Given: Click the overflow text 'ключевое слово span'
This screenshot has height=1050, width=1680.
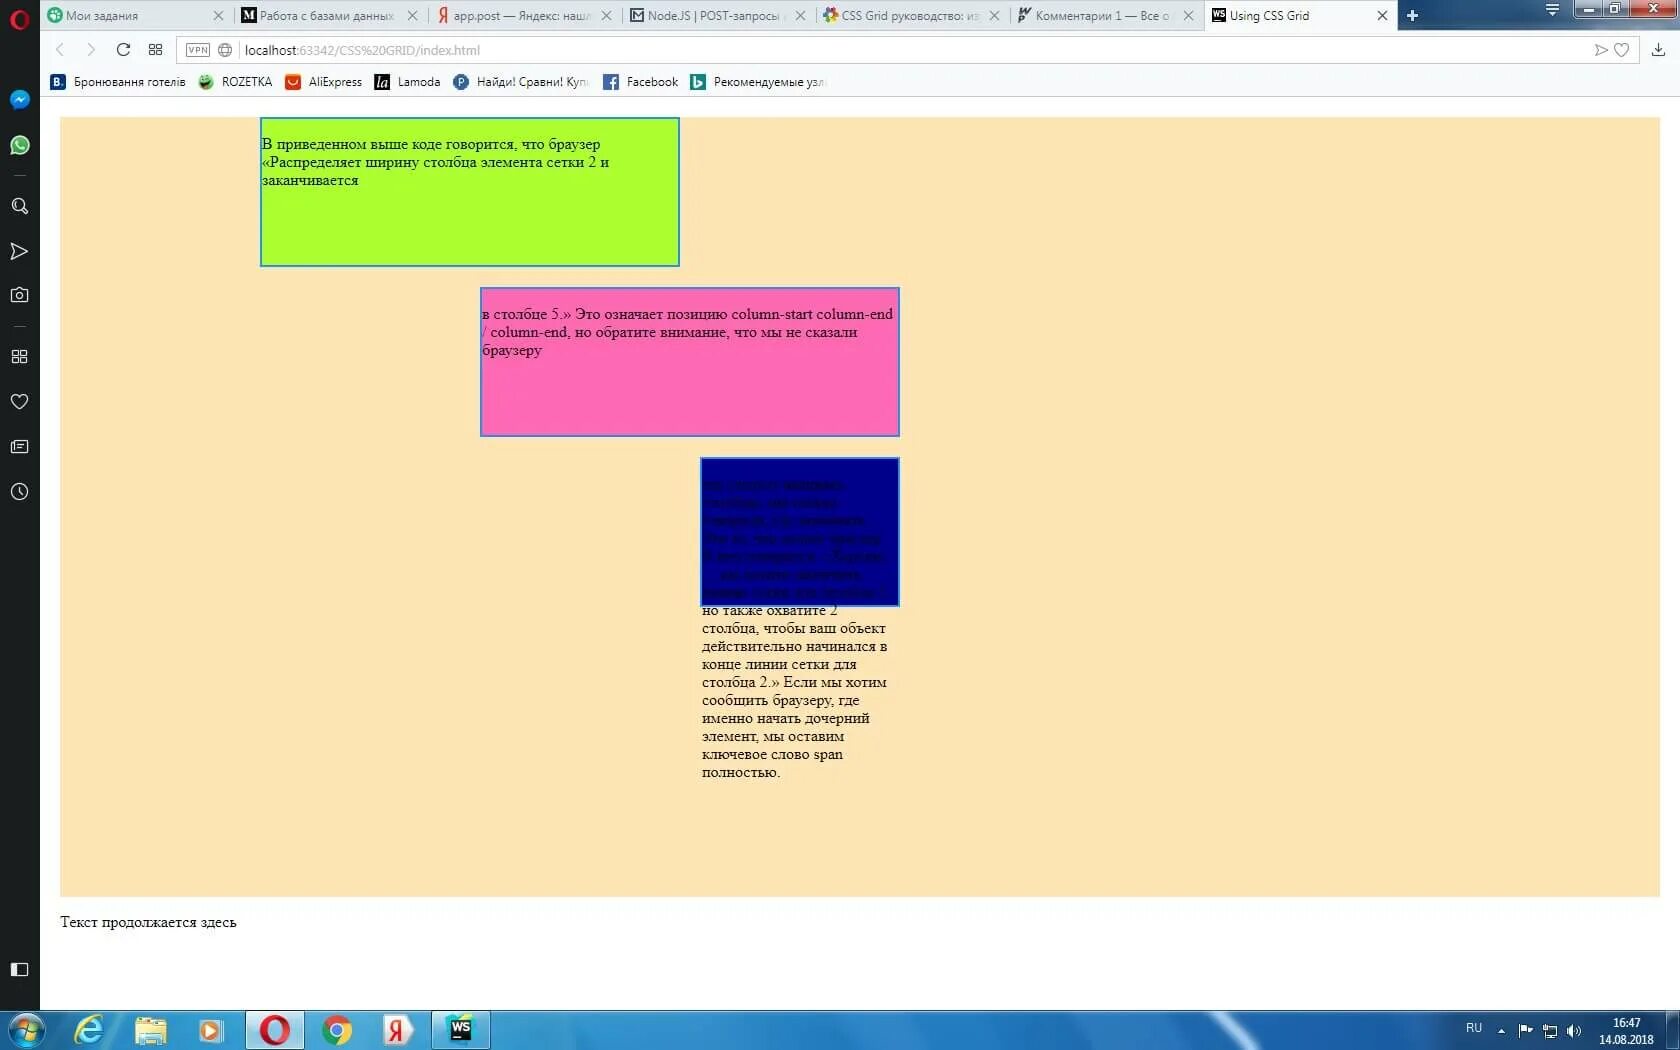Looking at the screenshot, I should (x=772, y=754).
